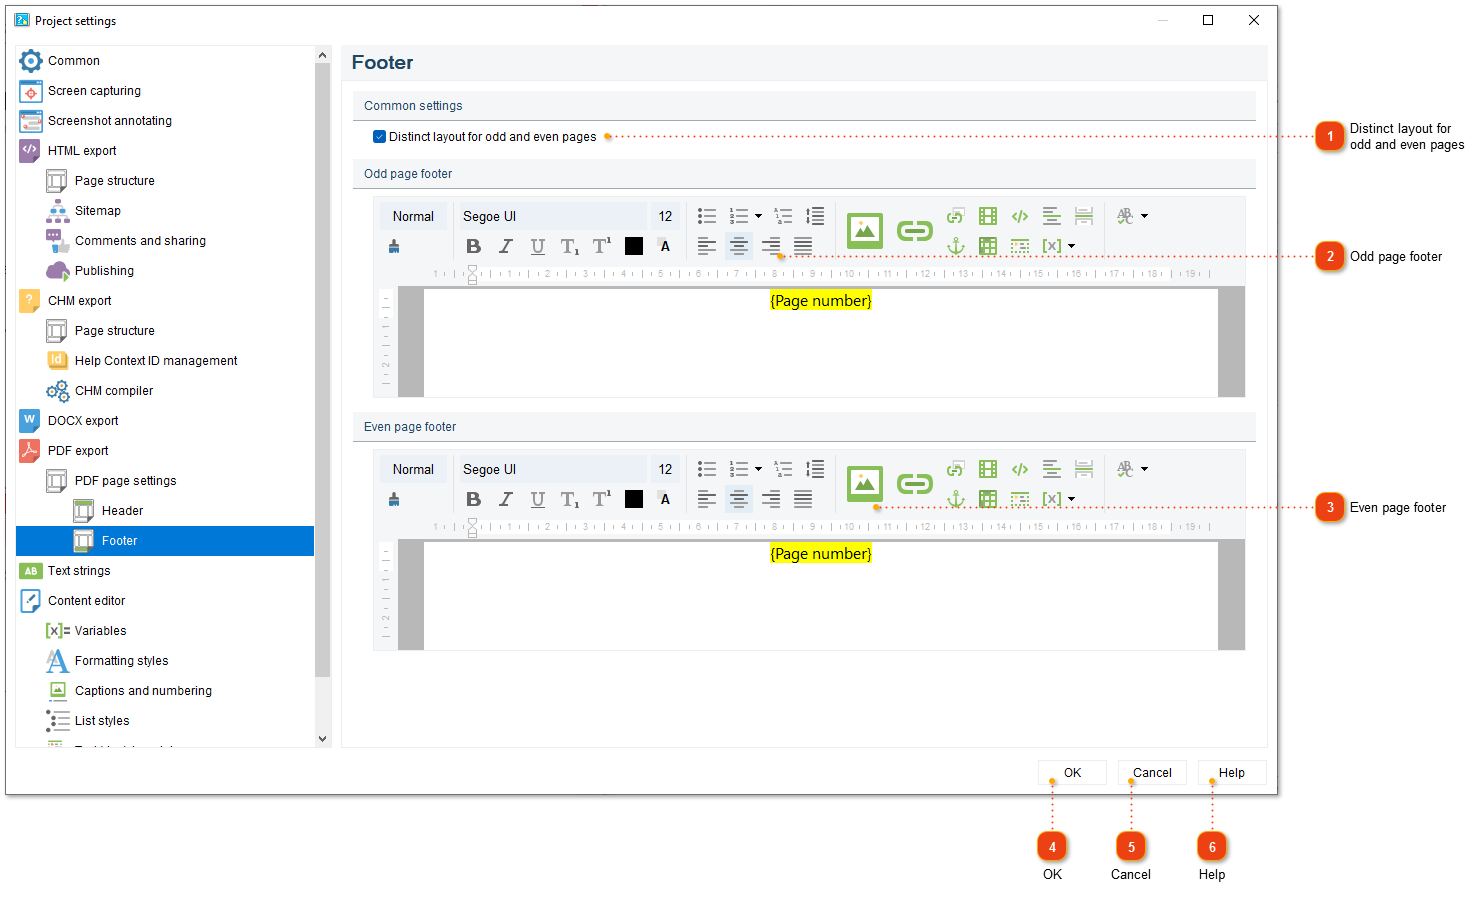Click the format painter brush in even footer toolbar
Viewport: 1481px width, 898px height.
394,499
